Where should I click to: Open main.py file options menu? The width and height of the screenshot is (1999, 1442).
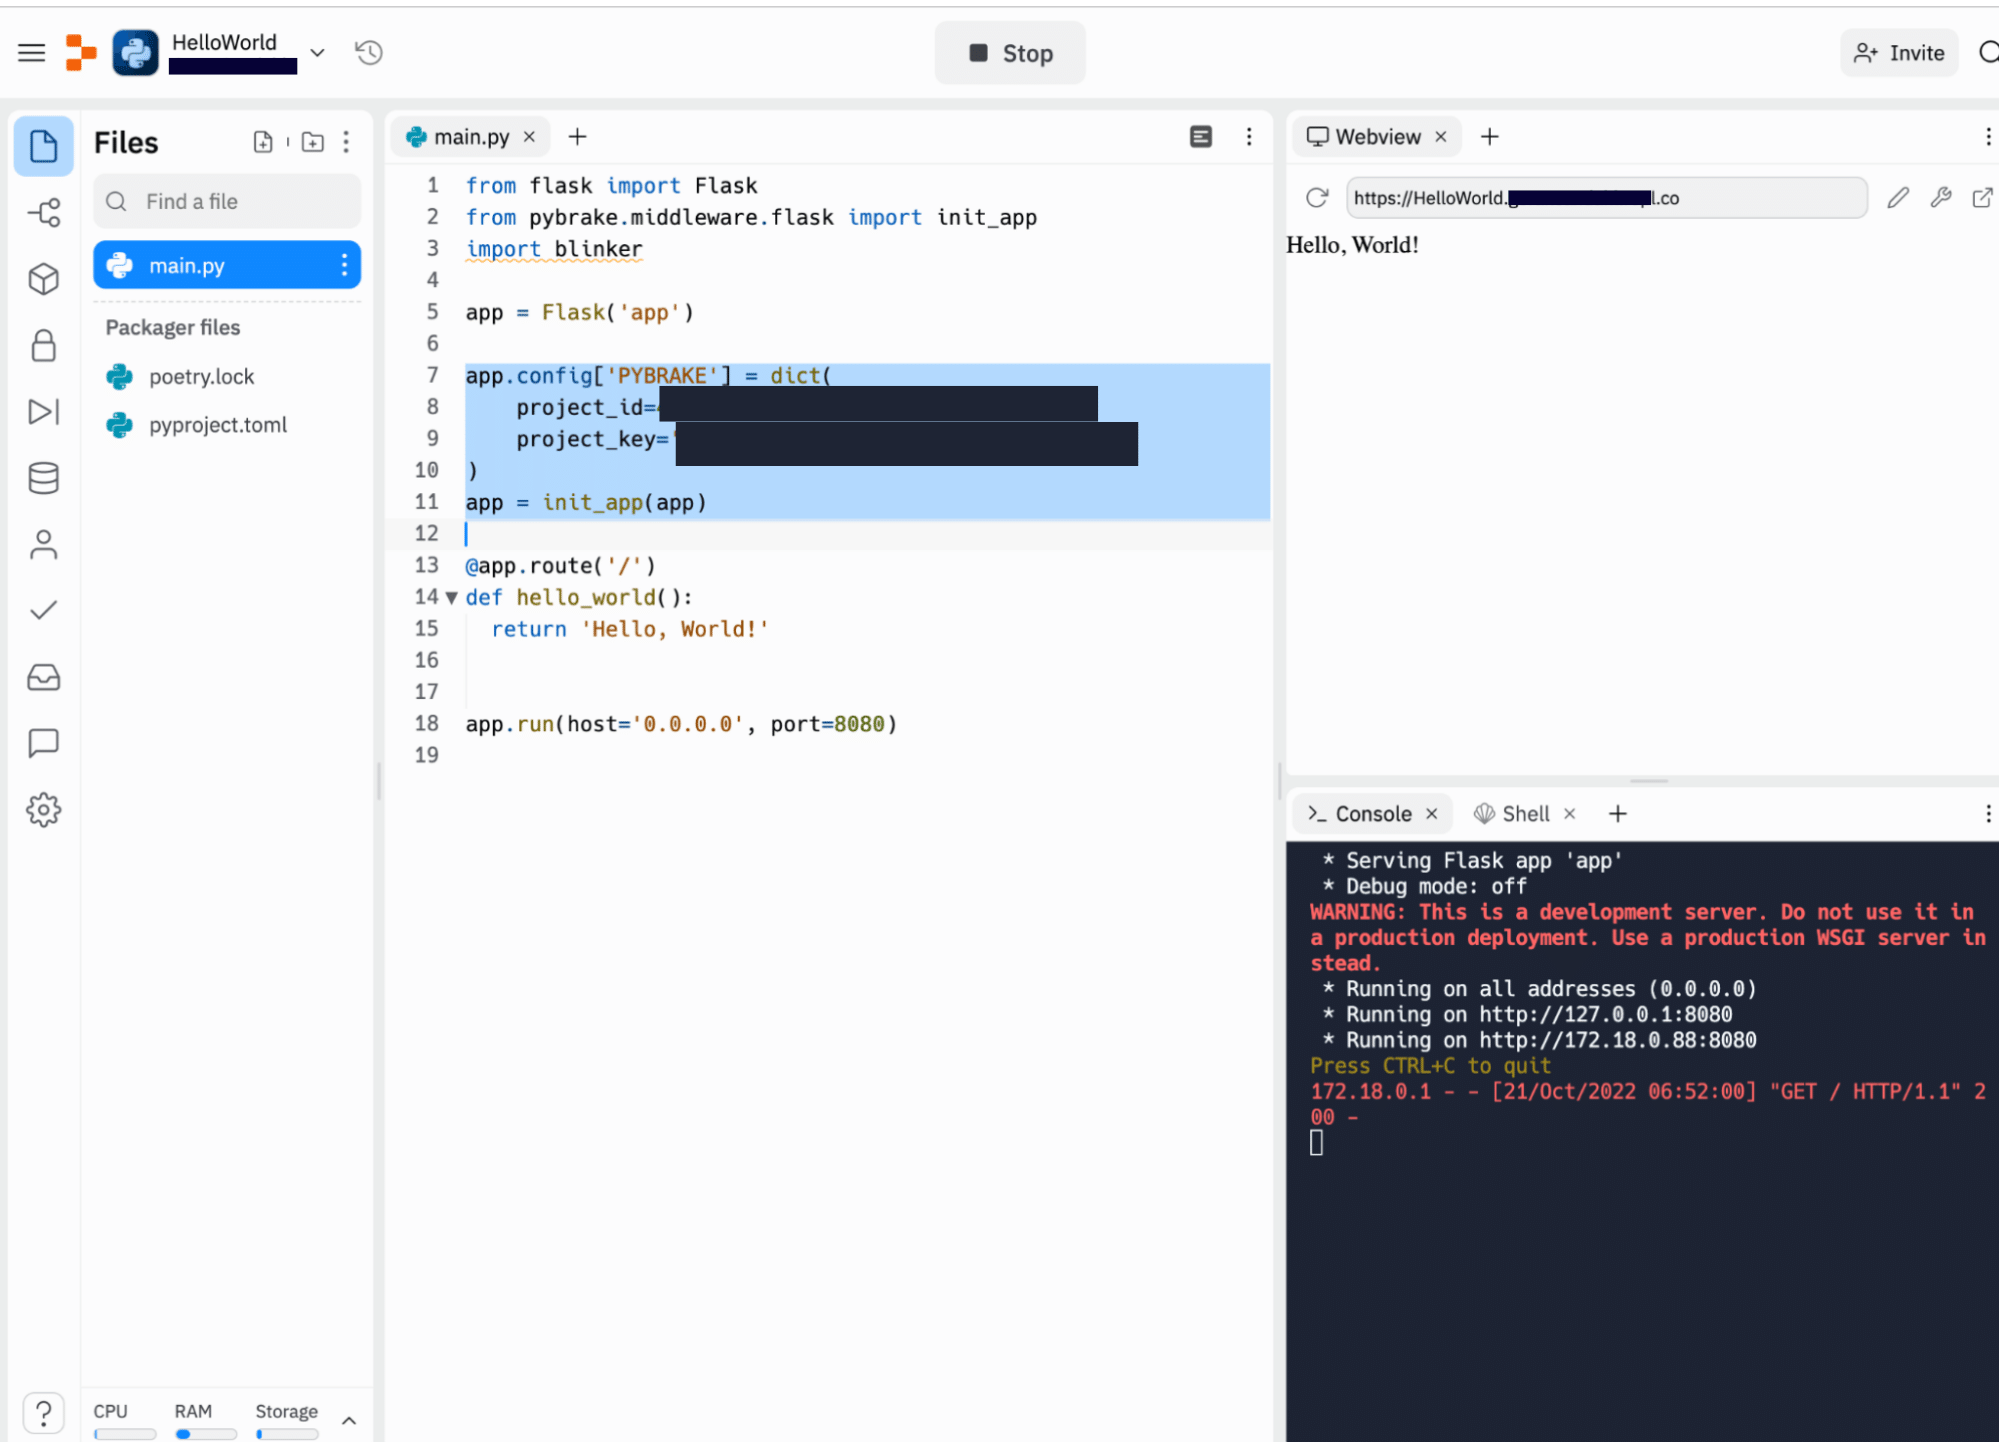344,265
